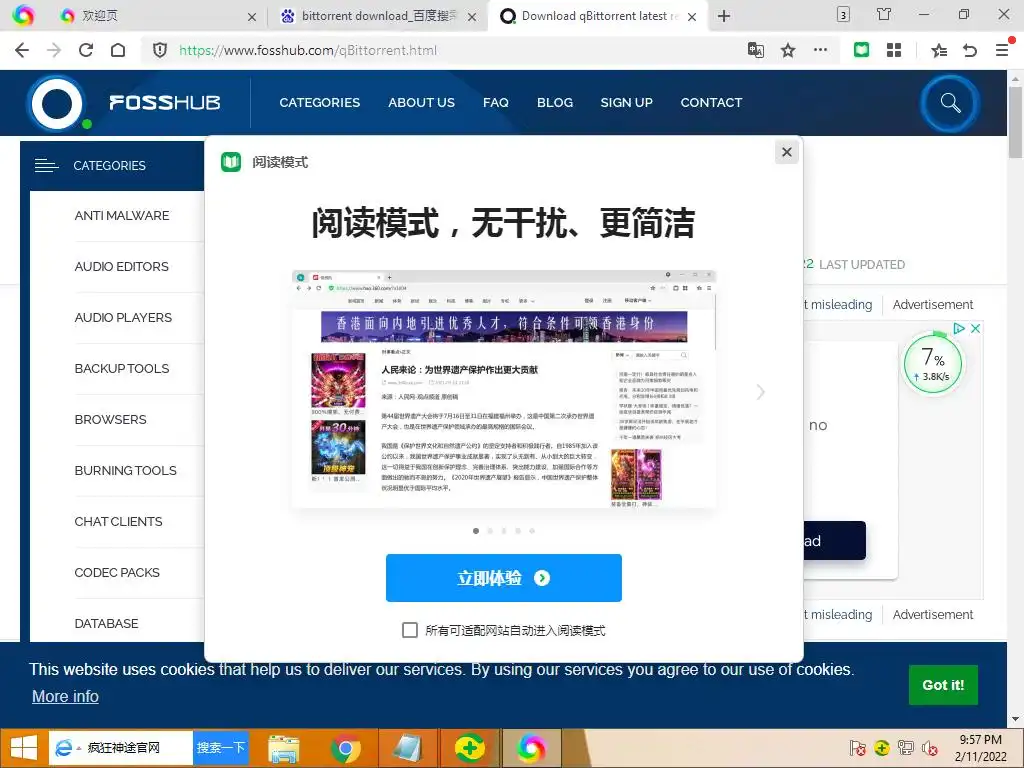
Task: Accept cookies with Got it! button
Action: pos(943,685)
